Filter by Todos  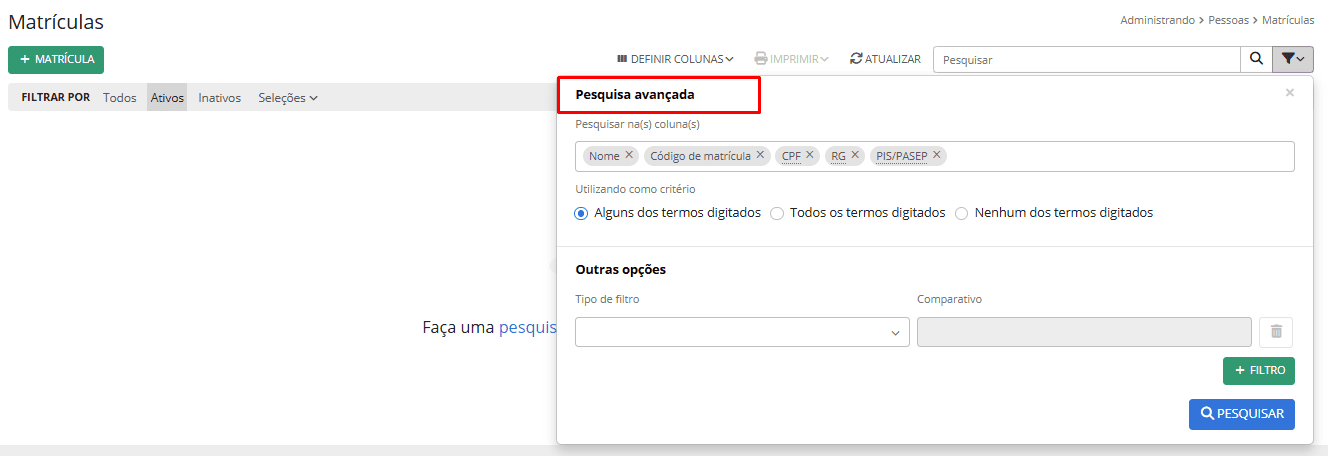(x=120, y=98)
